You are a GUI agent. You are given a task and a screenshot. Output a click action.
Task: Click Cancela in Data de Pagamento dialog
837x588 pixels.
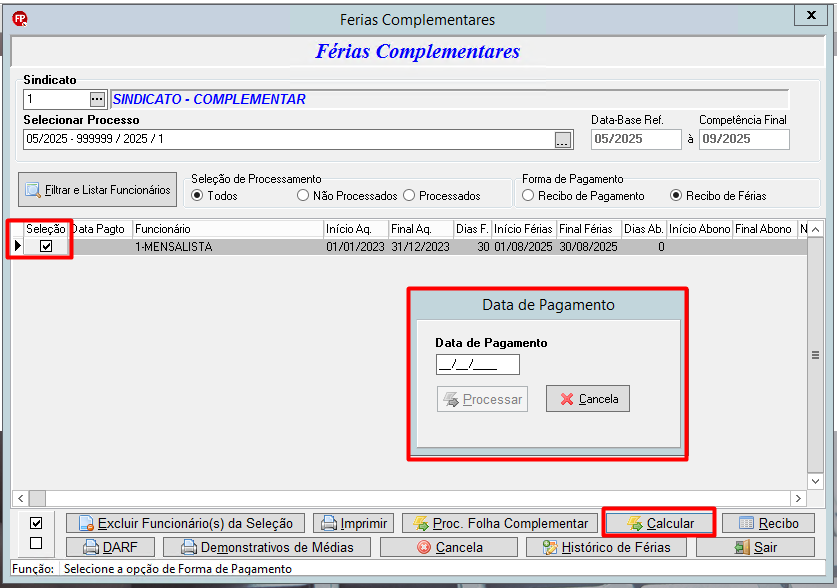pos(588,399)
